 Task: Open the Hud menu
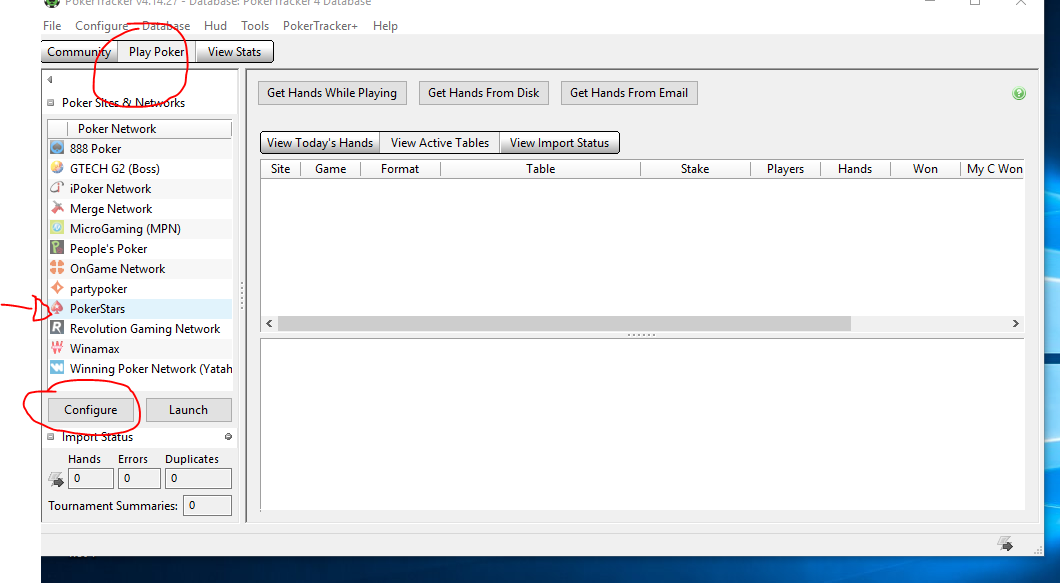(x=215, y=26)
